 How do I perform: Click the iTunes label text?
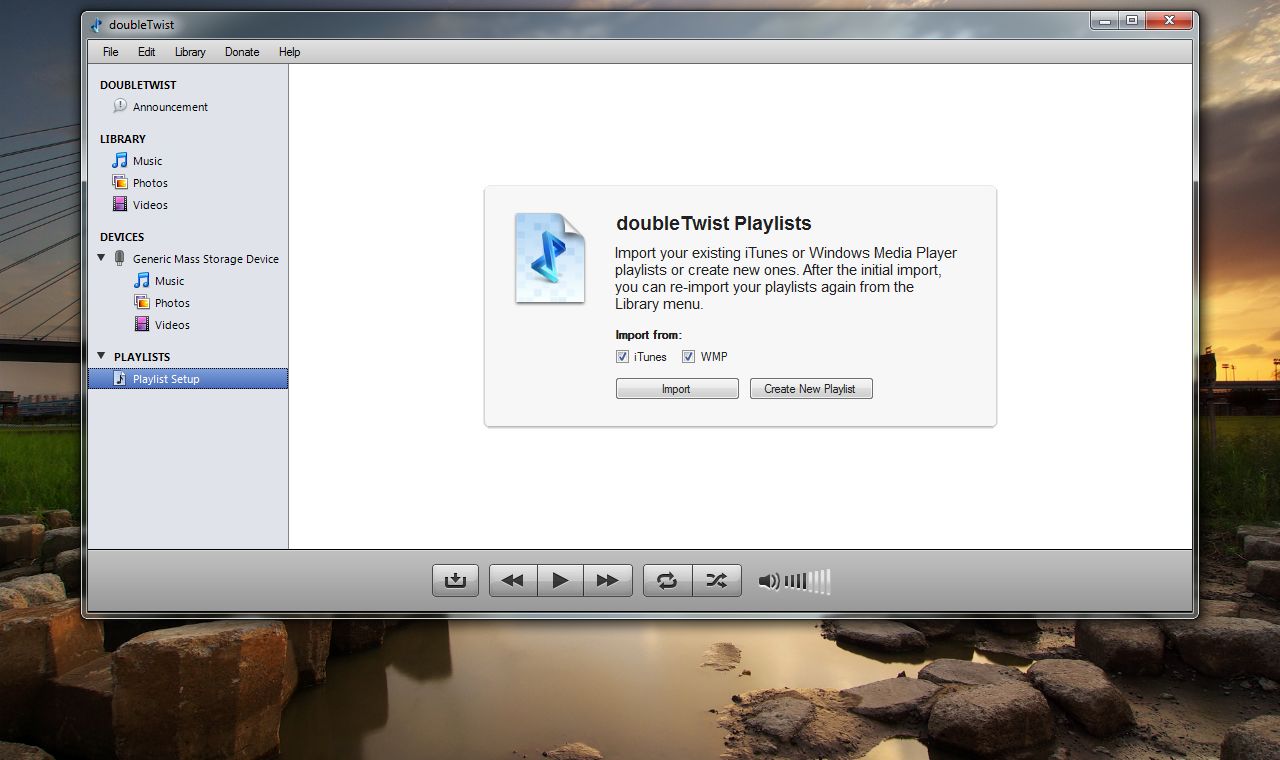click(650, 357)
